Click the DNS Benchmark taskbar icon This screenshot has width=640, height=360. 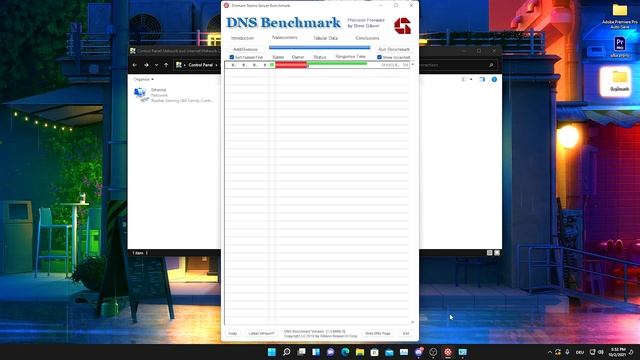(448, 352)
